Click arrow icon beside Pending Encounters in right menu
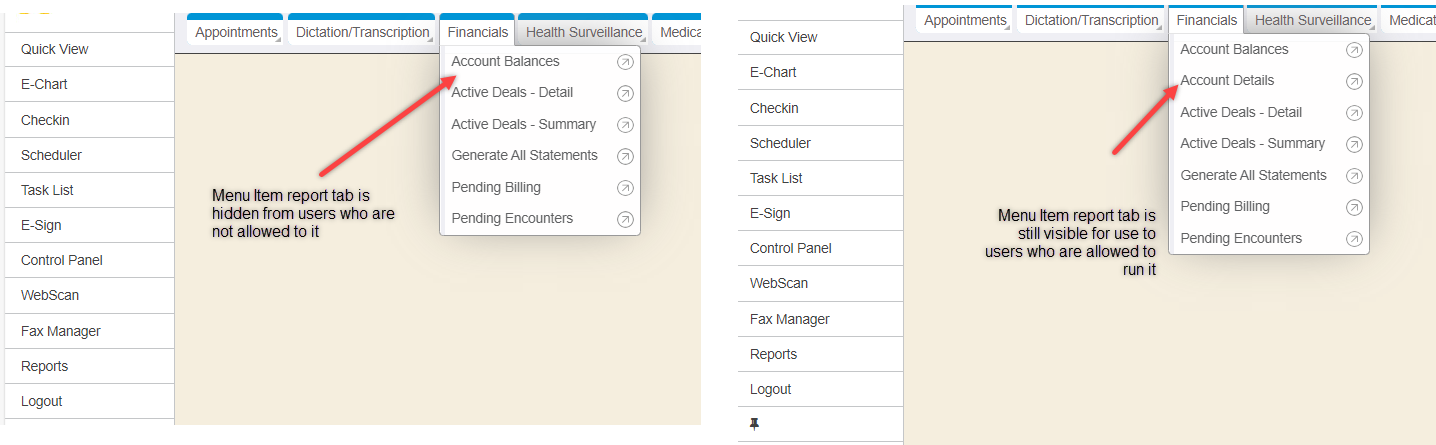1436x445 pixels. [x=1354, y=239]
